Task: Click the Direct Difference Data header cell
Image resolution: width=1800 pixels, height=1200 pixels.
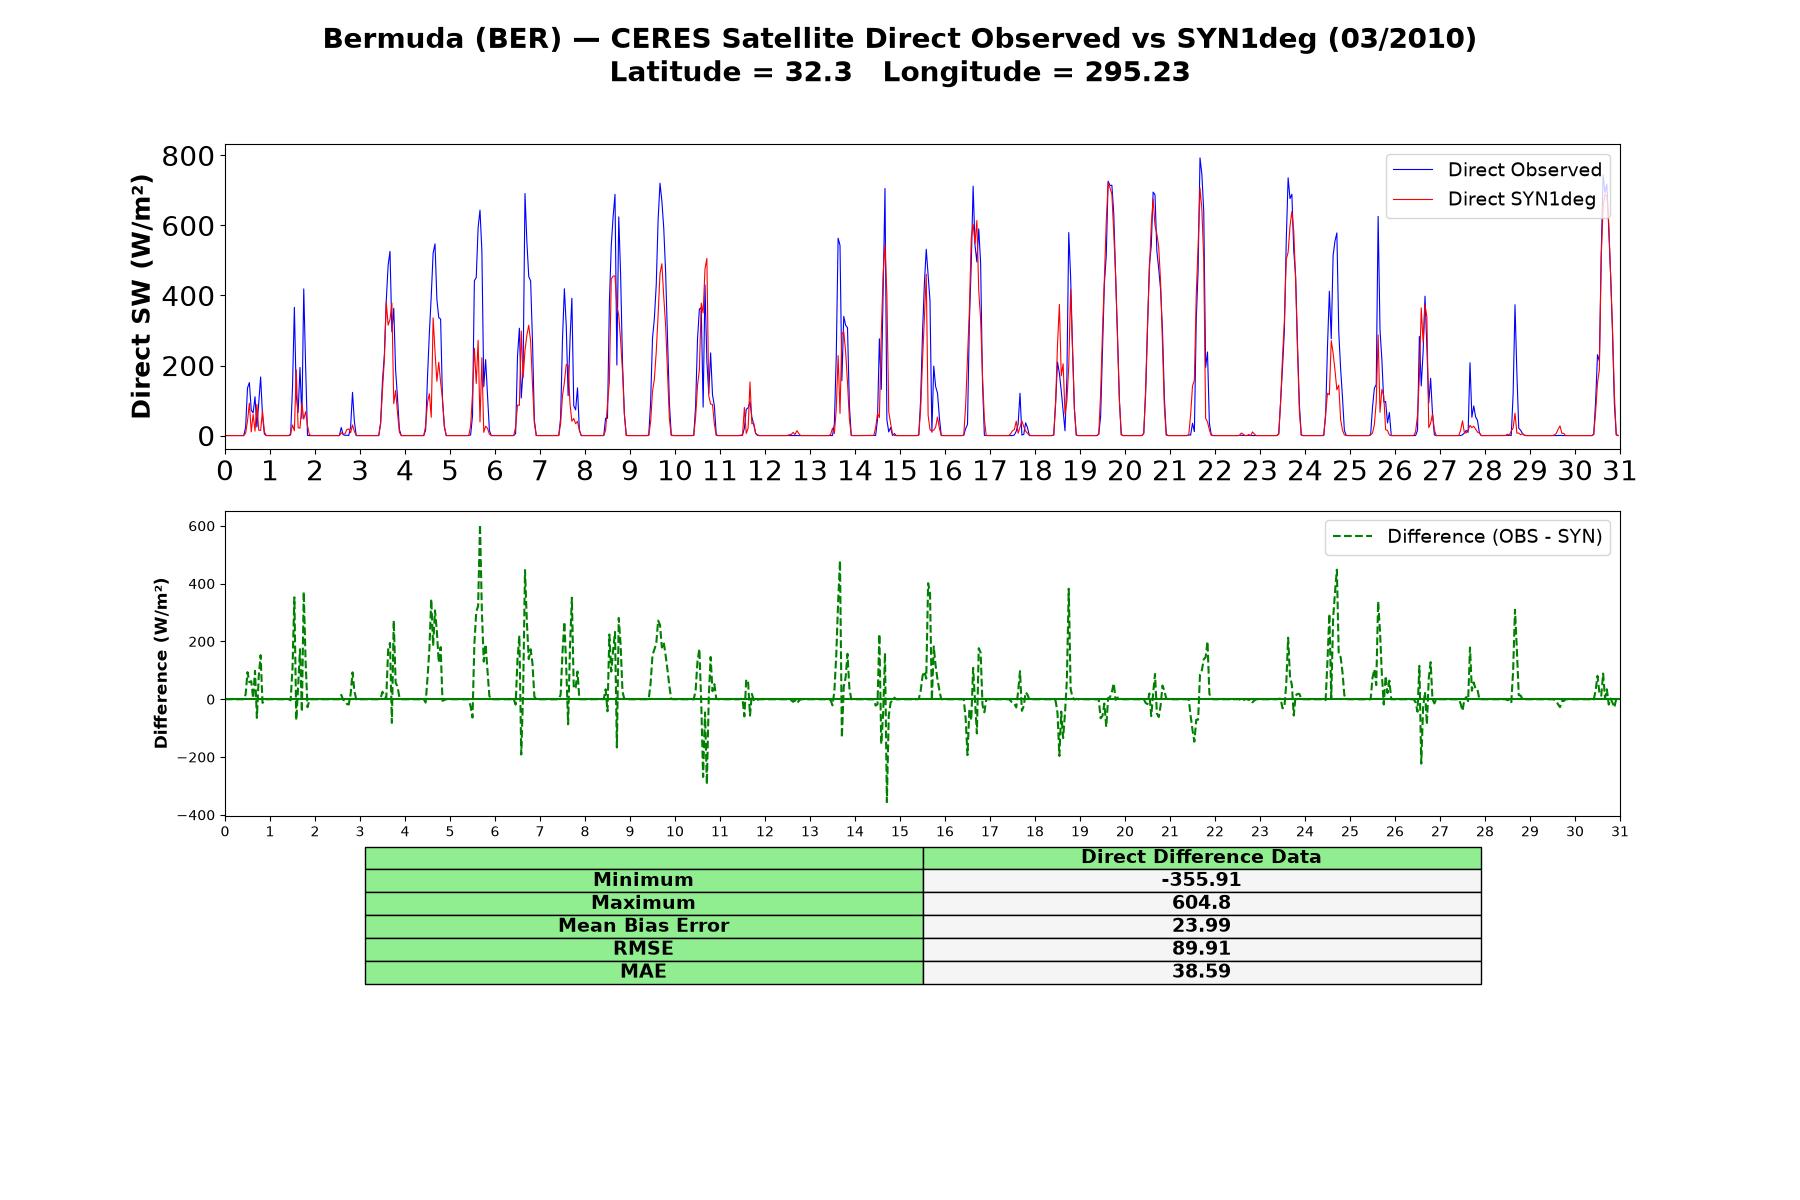Action: [1201, 858]
